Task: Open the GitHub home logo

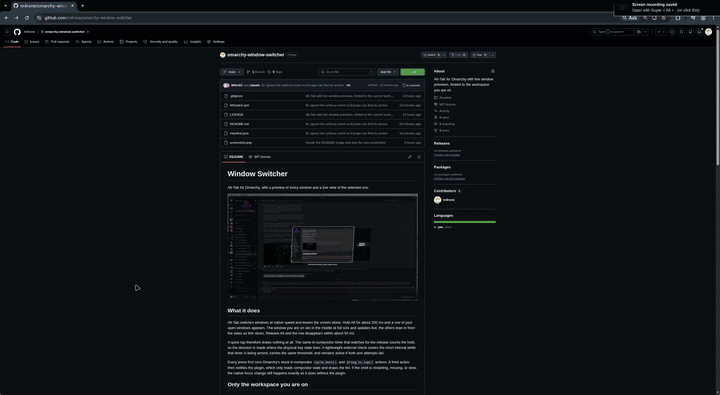Action: coord(17,32)
